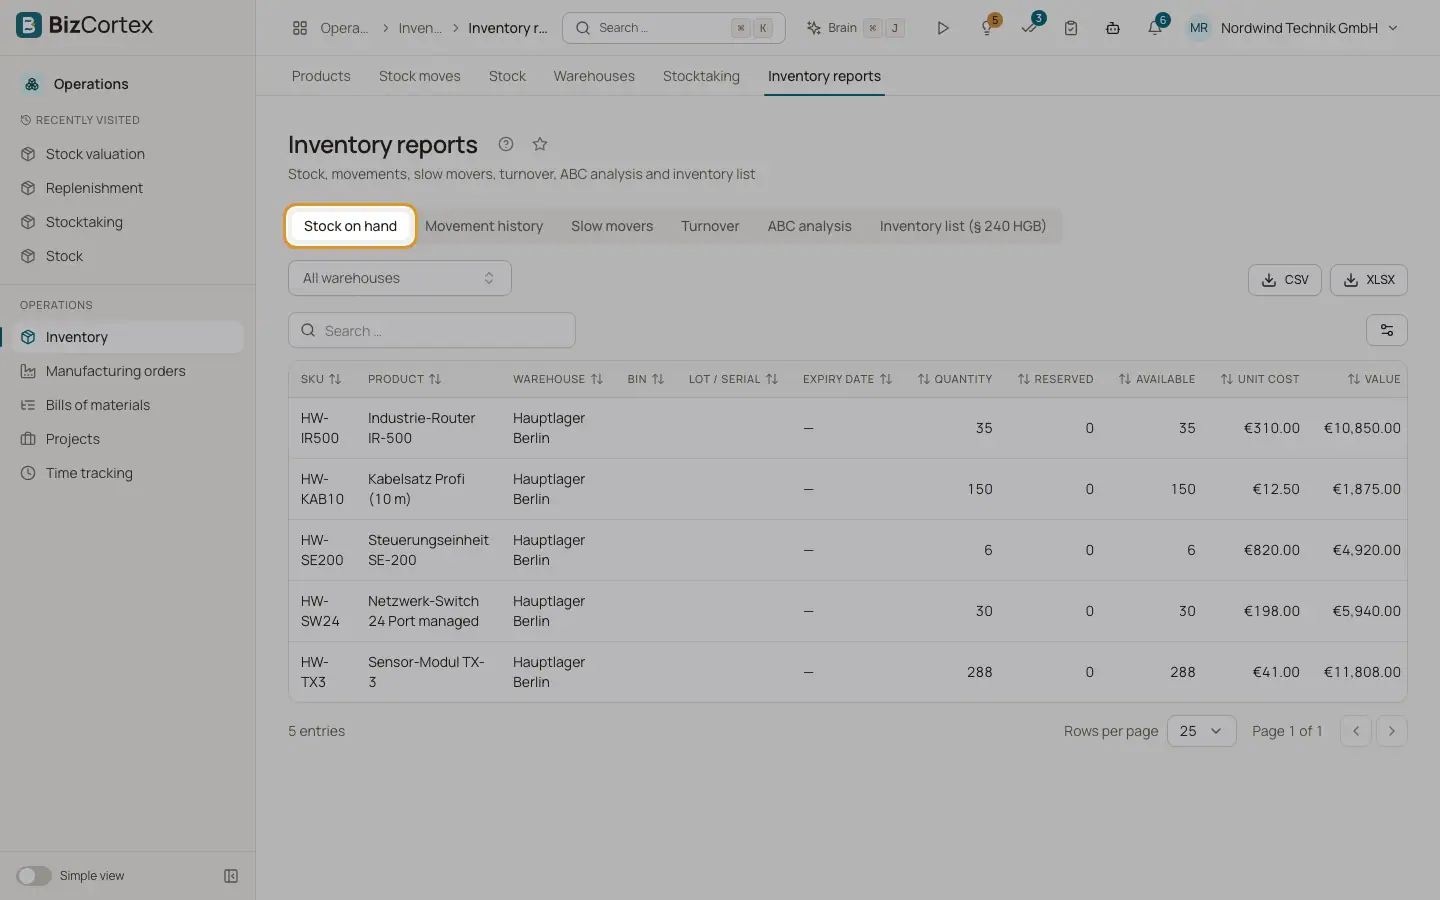
Task: Sort the table by SKU column
Action: [321, 379]
